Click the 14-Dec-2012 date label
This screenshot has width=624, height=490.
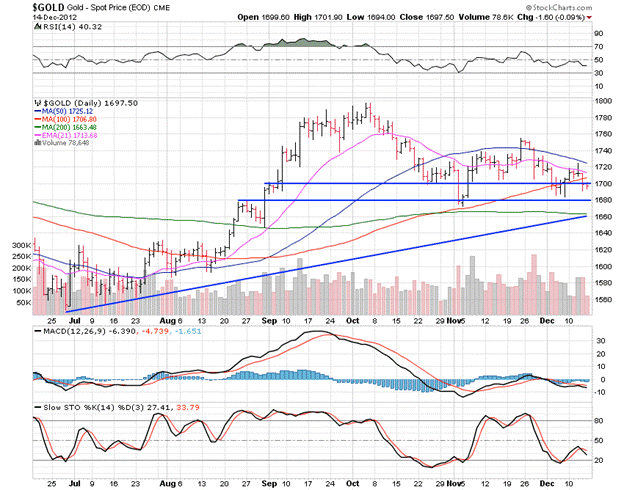coord(31,19)
